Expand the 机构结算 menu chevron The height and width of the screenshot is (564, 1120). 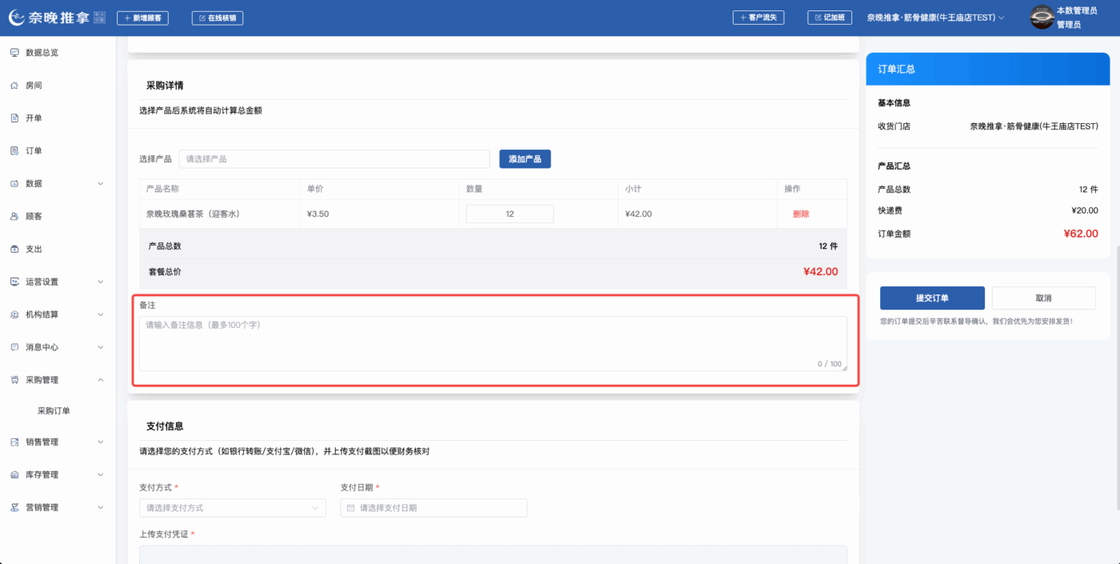[101, 315]
